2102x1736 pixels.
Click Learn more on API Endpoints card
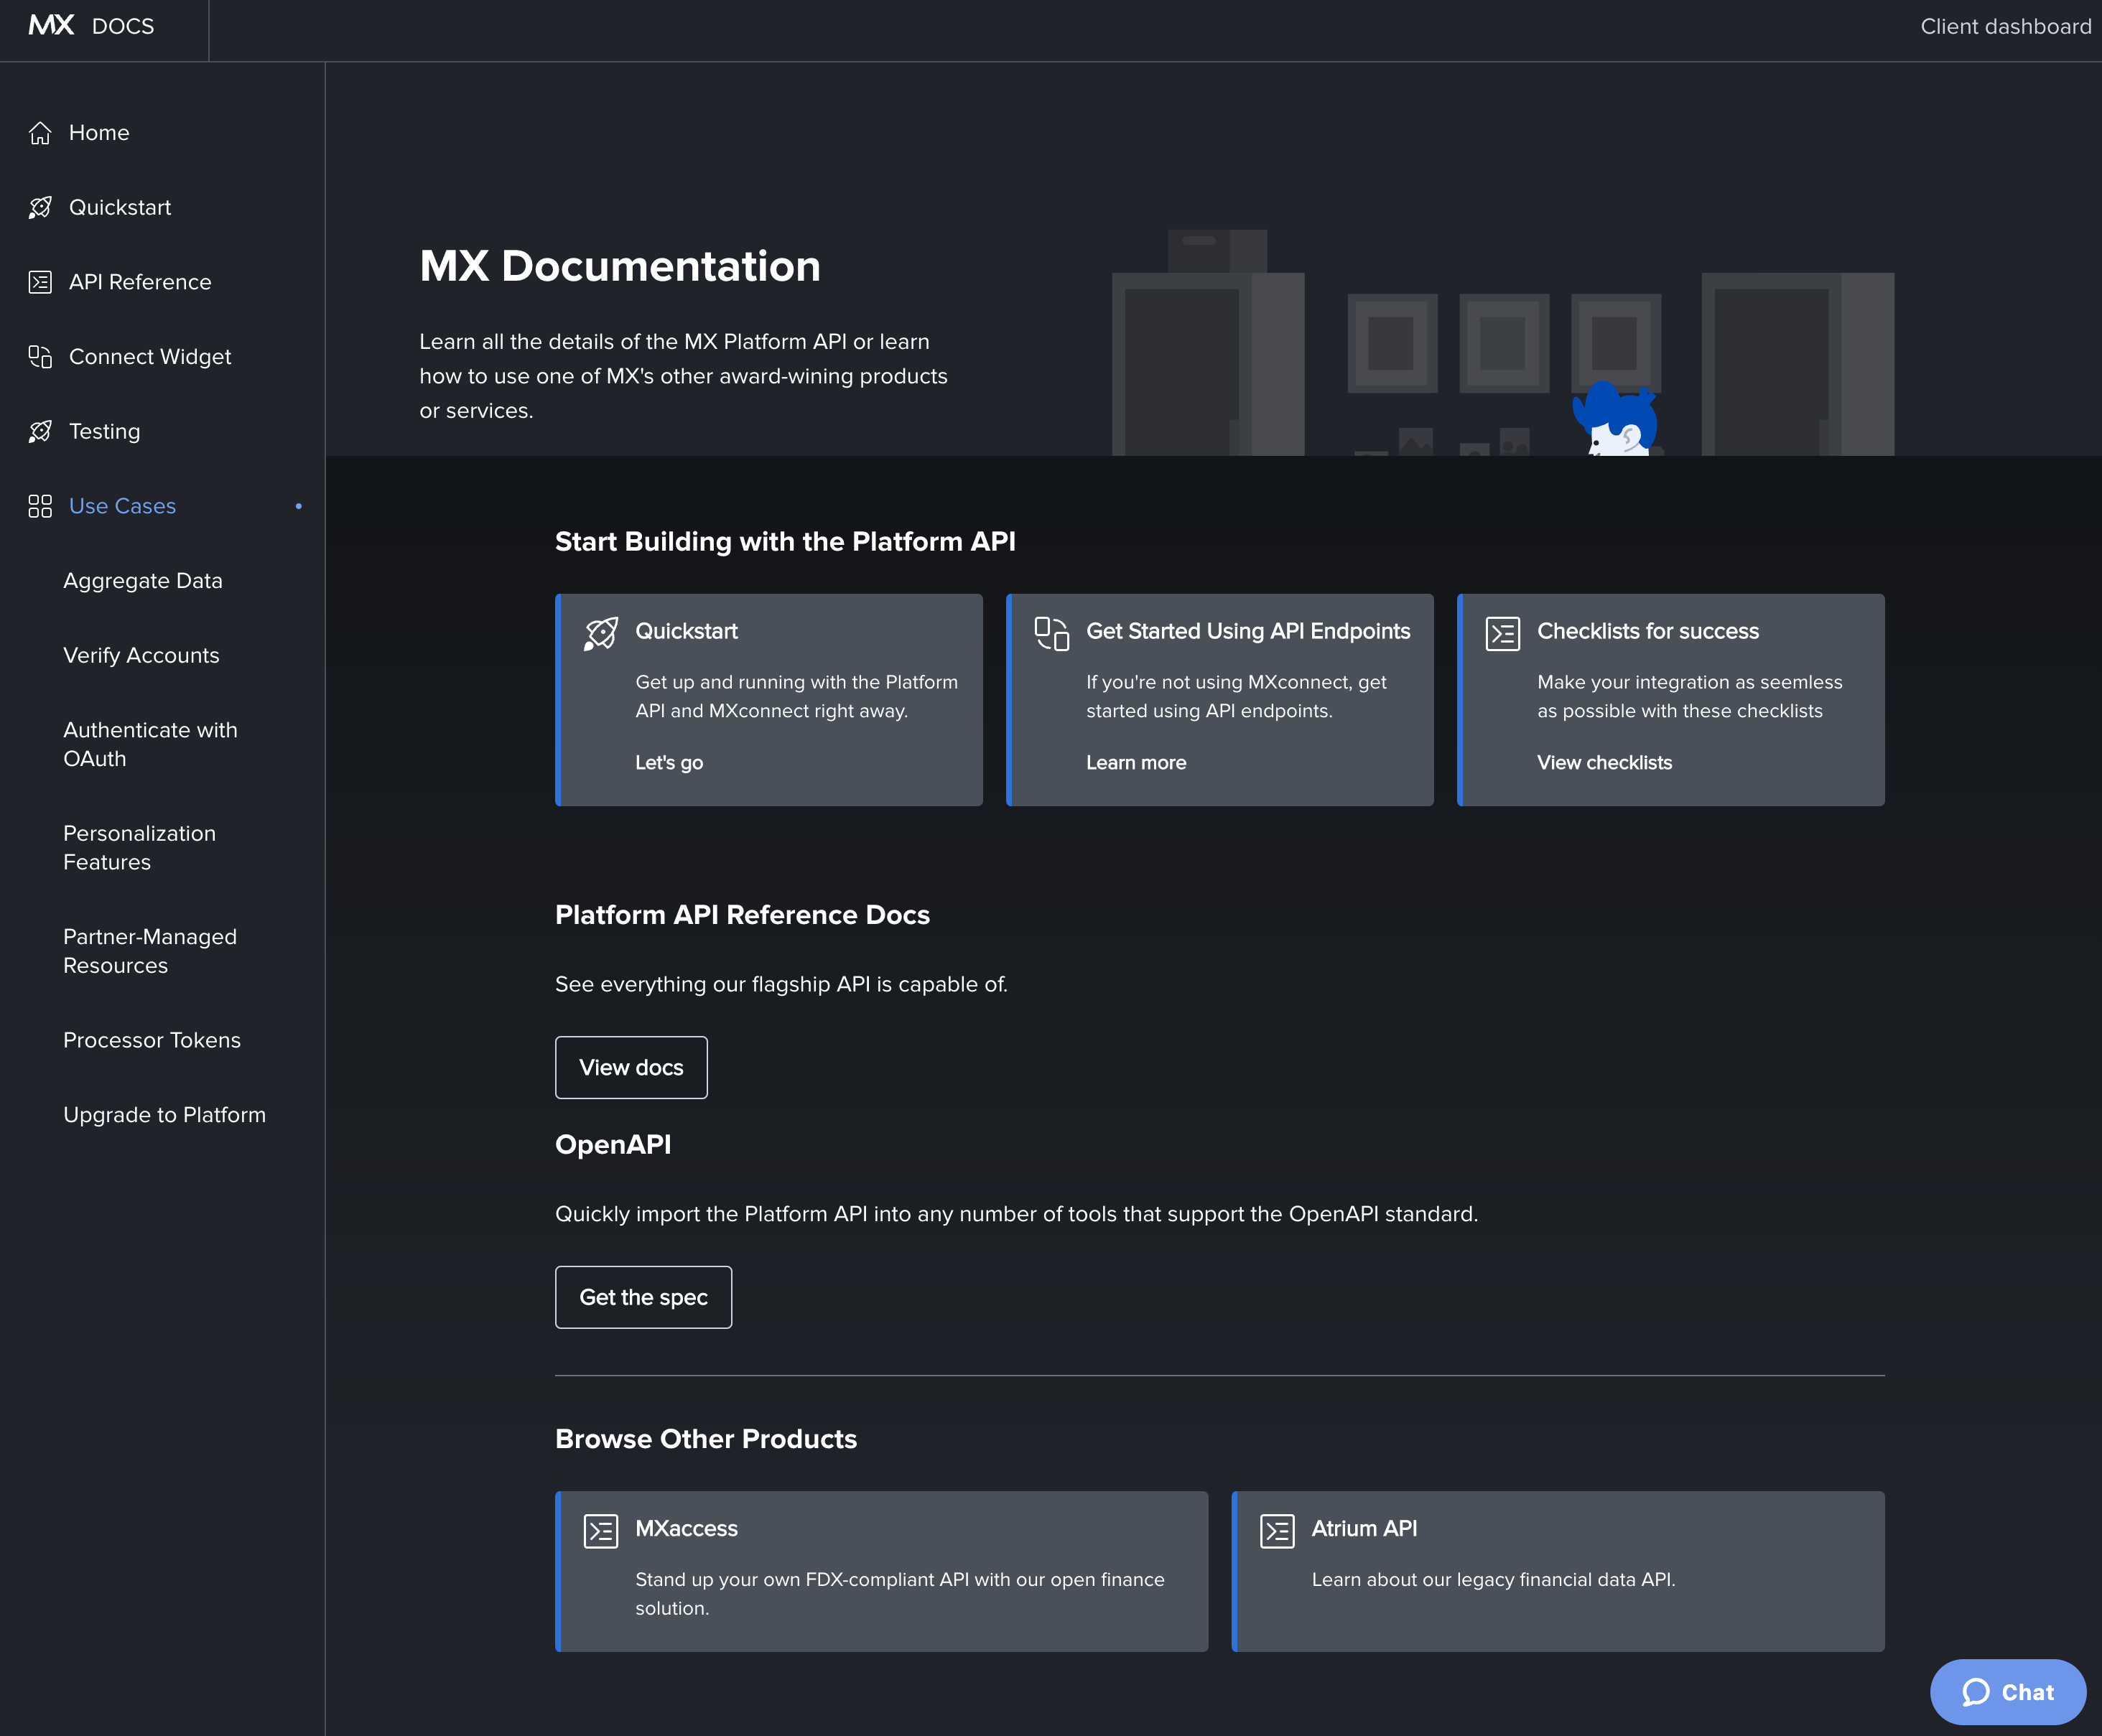(x=1136, y=762)
